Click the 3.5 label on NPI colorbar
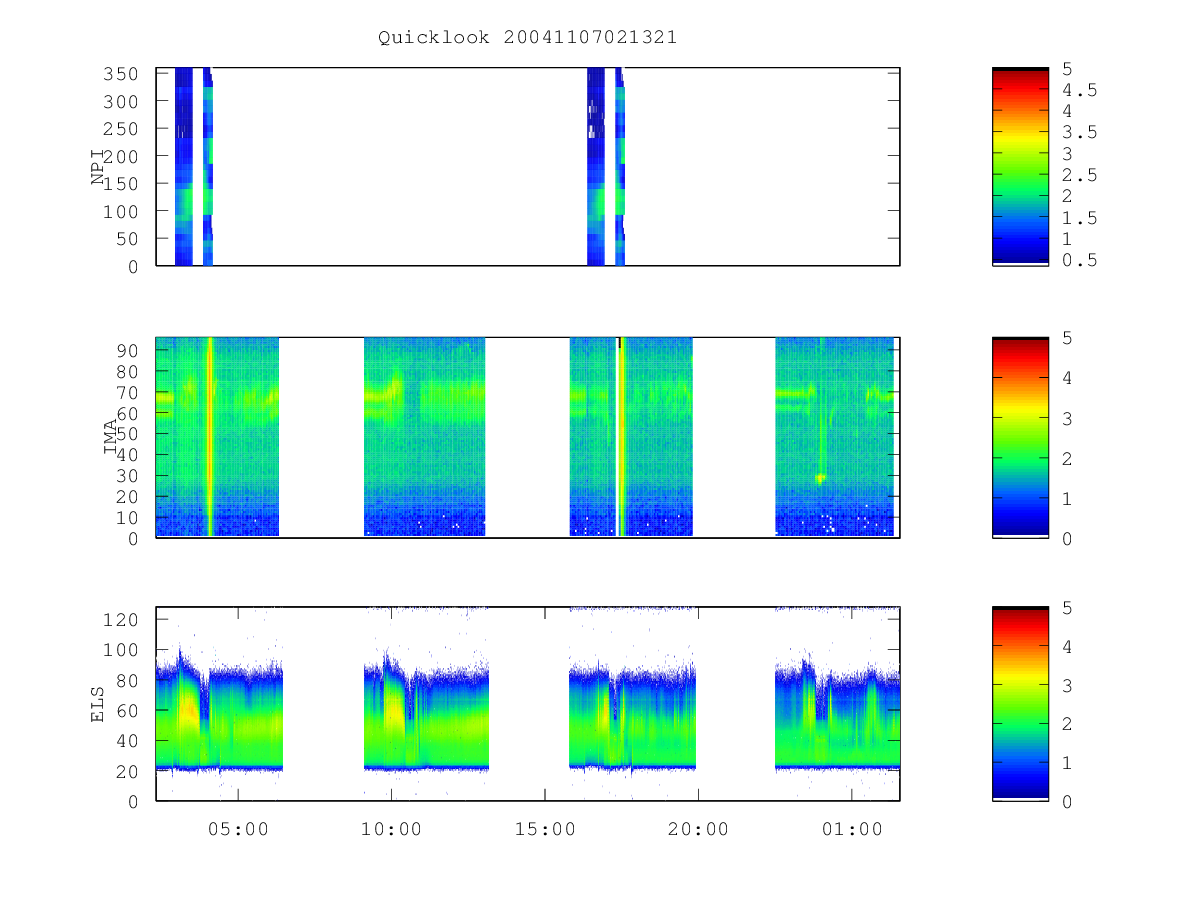Image resolution: width=1200 pixels, height=900 pixels. (1079, 132)
